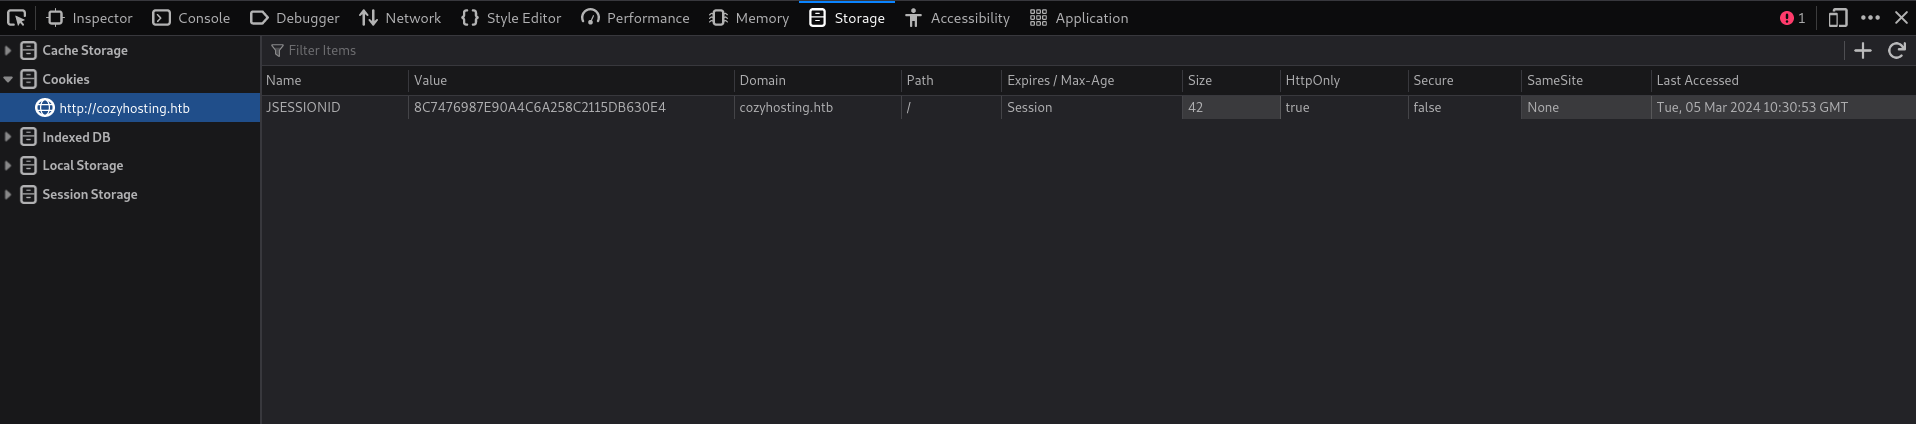1916x424 pixels.
Task: Refresh the storage items list
Action: point(1896,51)
